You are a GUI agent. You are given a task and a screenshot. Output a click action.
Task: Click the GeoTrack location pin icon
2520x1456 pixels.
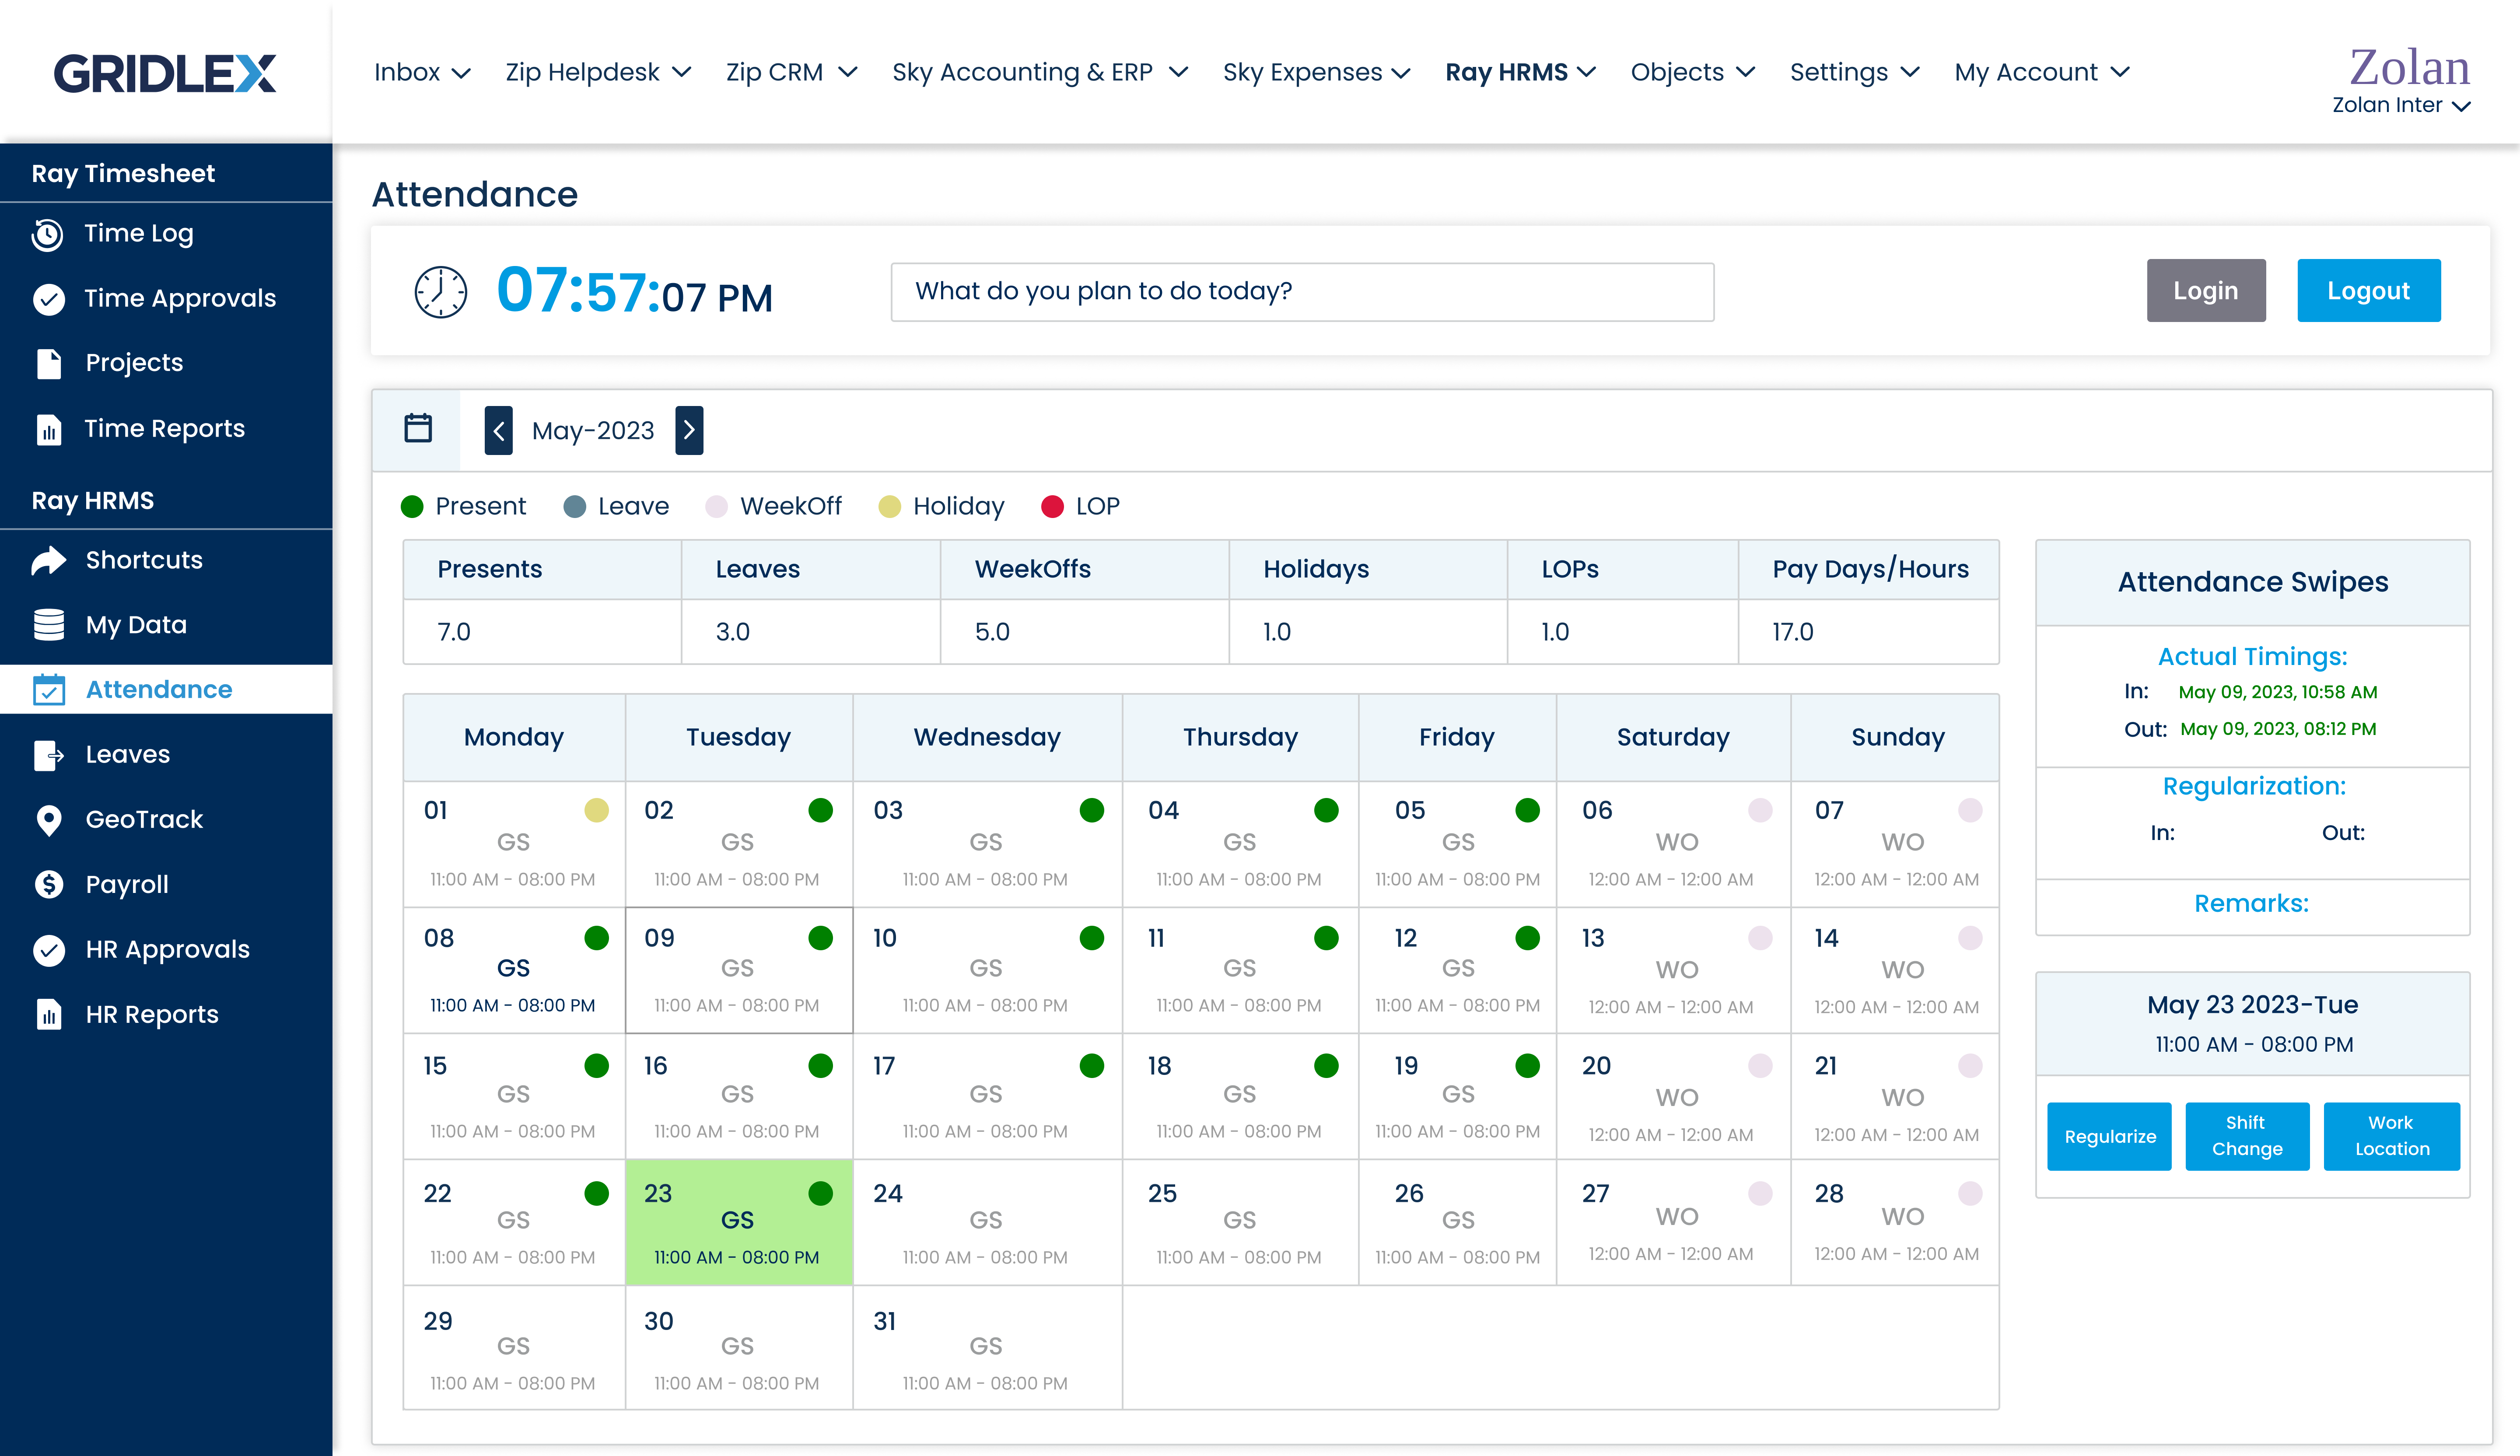pyautogui.click(x=48, y=820)
